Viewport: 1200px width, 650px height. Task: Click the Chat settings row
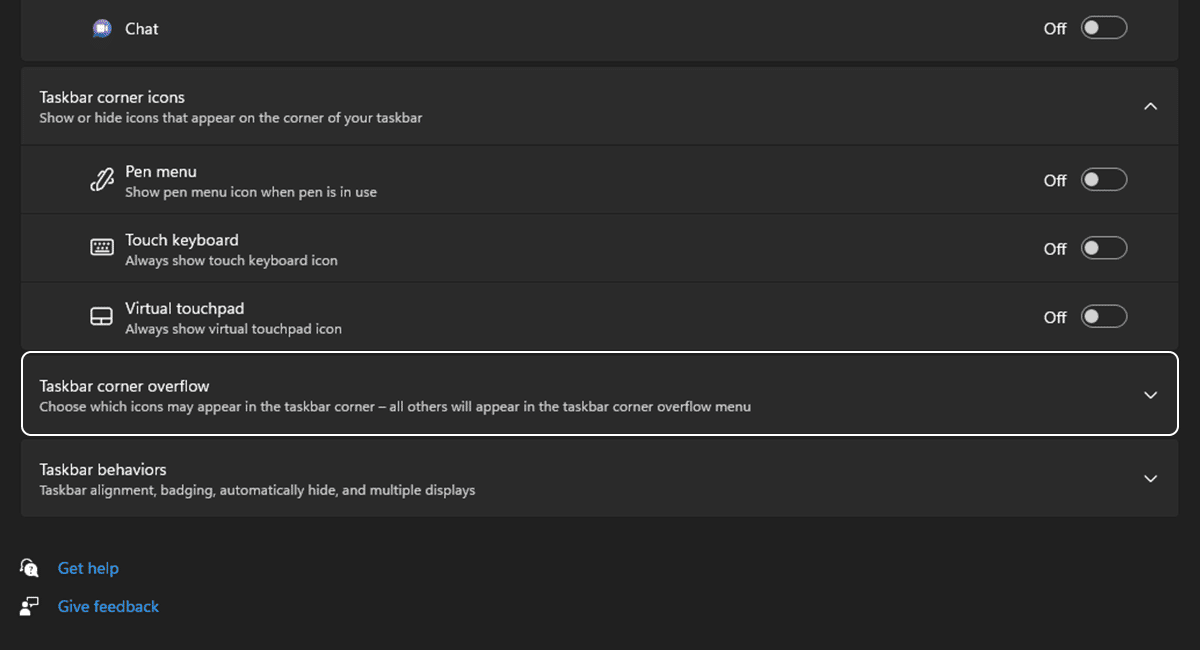point(600,28)
